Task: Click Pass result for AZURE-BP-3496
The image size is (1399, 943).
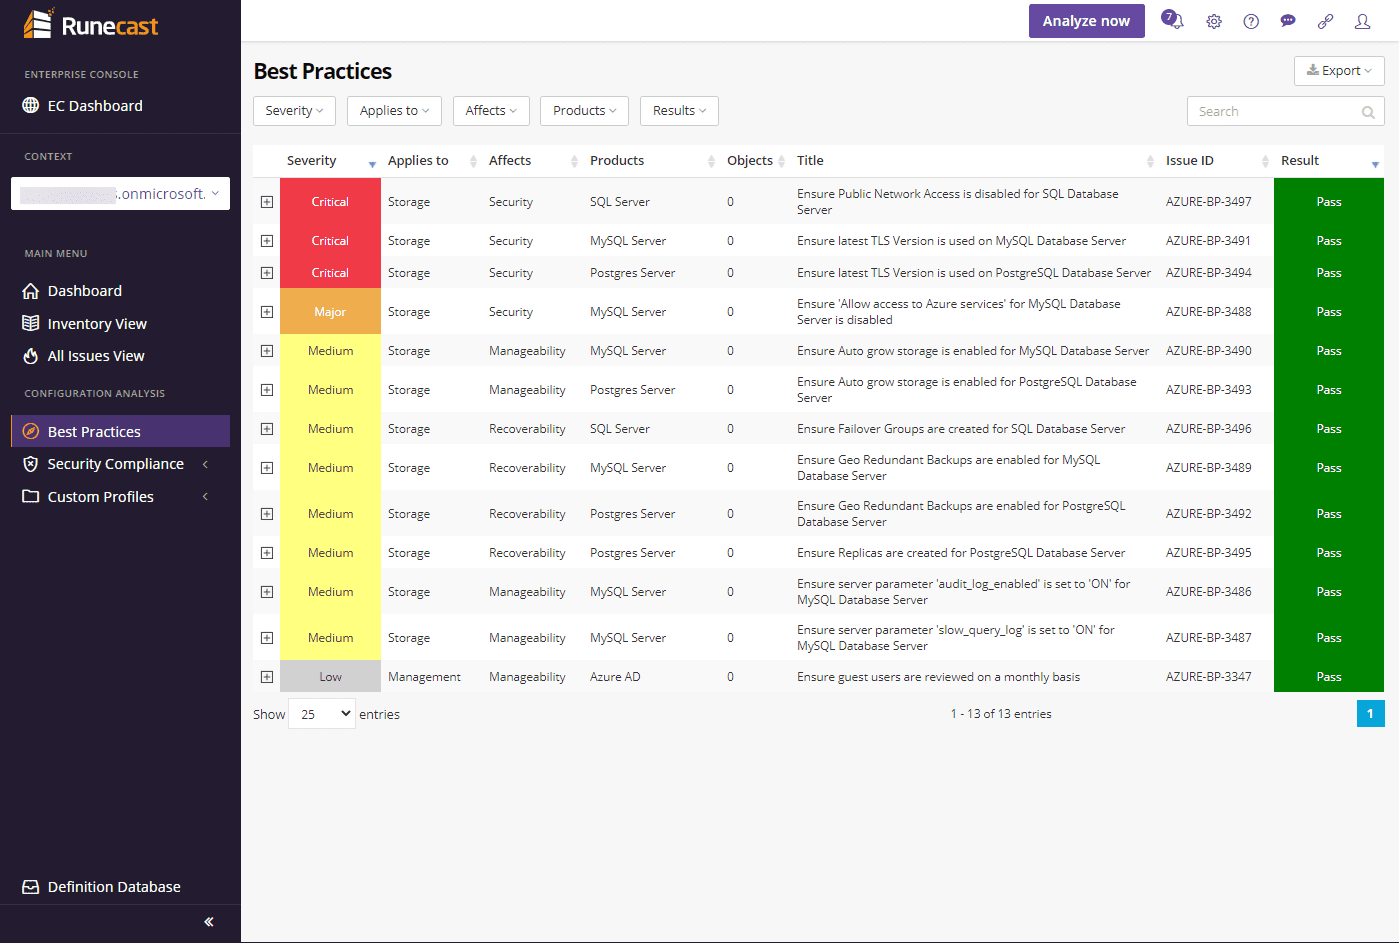Action: (x=1329, y=429)
